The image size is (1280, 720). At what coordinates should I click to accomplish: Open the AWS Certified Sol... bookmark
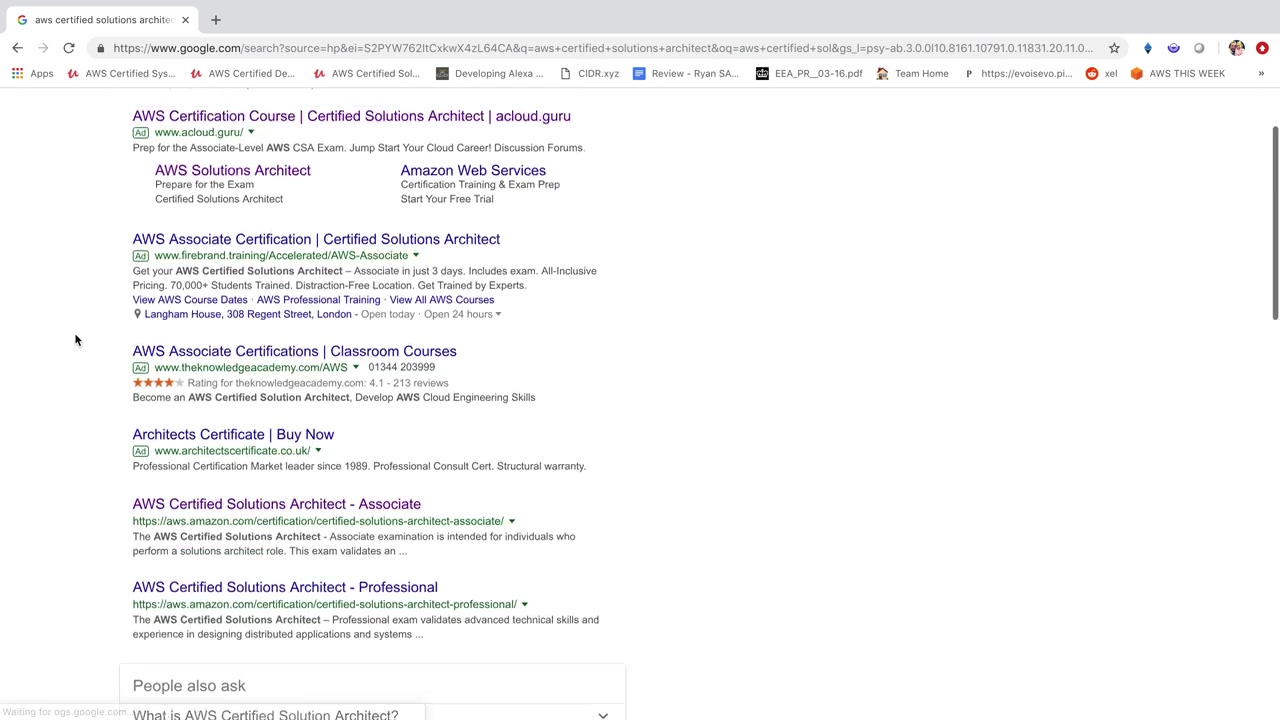pos(366,73)
